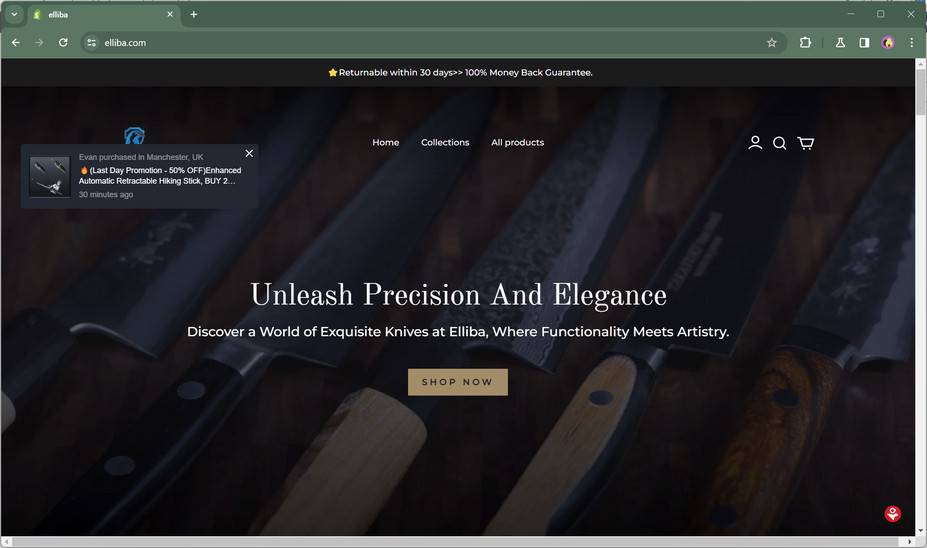927x548 pixels.
Task: Open the site search icon
Action: pyautogui.click(x=779, y=143)
